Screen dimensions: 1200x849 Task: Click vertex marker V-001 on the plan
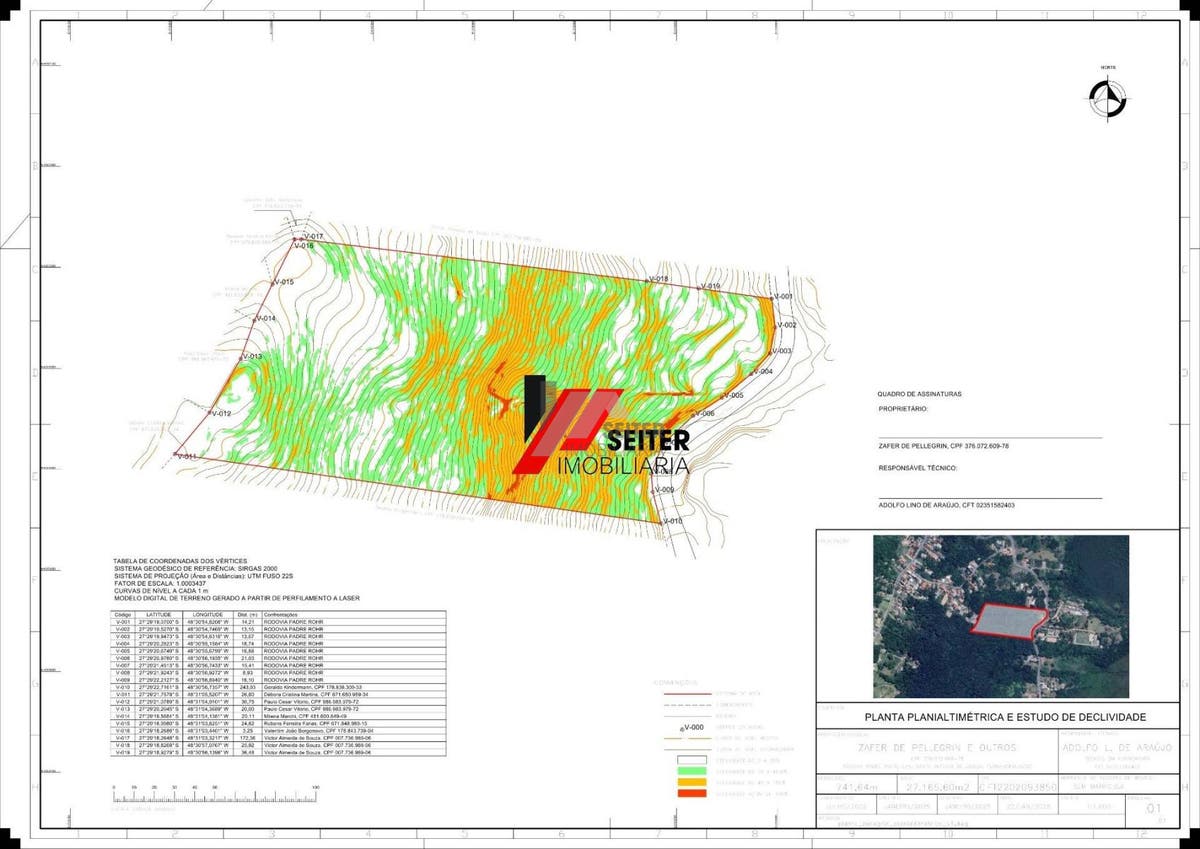pyautogui.click(x=783, y=296)
